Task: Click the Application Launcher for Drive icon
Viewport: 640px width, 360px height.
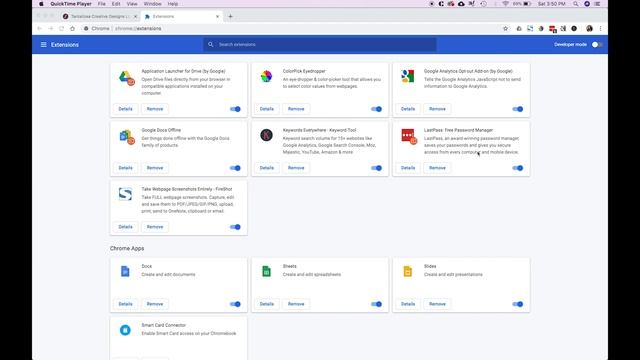Action: (127, 78)
